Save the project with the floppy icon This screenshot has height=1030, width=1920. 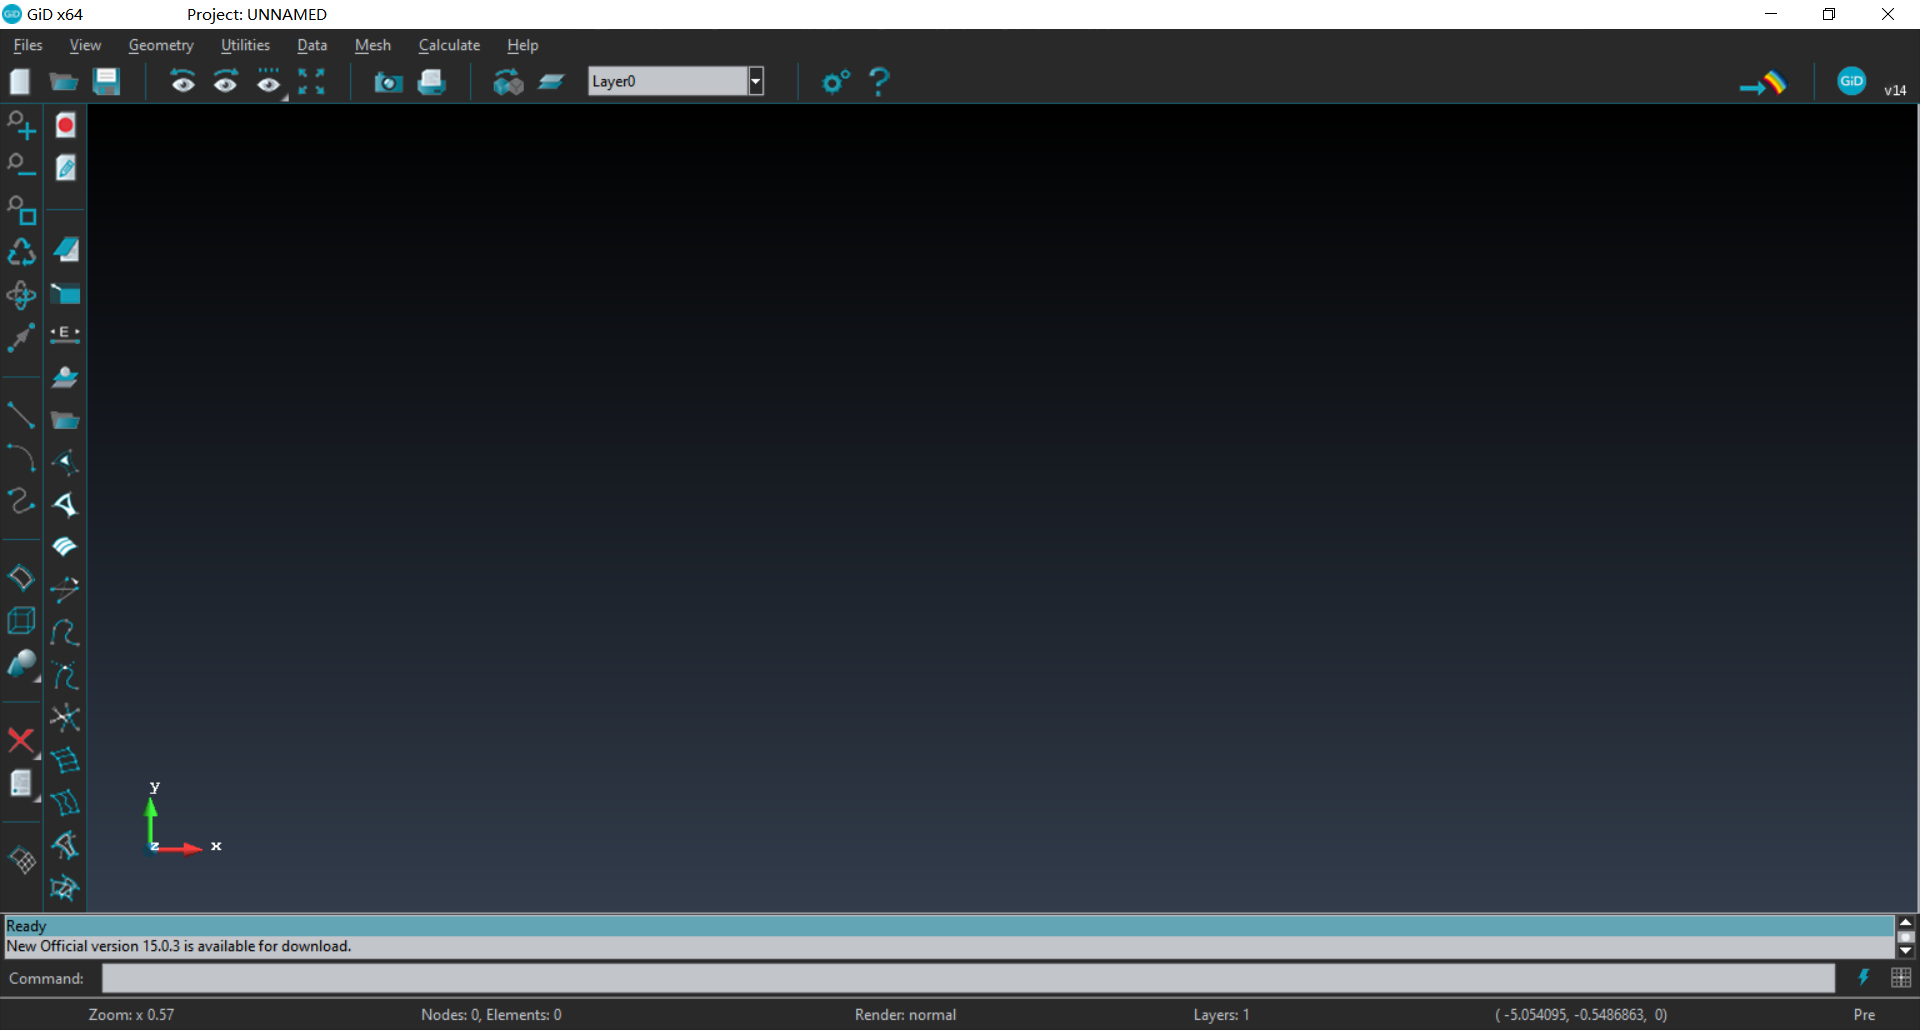(106, 82)
